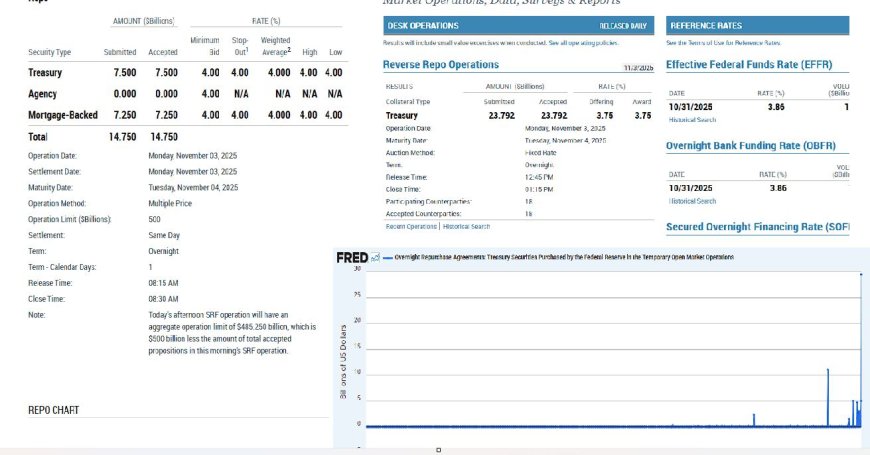Image resolution: width=870 pixels, height=455 pixels.
Task: Click the RELEASED DAILY label in header
Action: pos(623,26)
